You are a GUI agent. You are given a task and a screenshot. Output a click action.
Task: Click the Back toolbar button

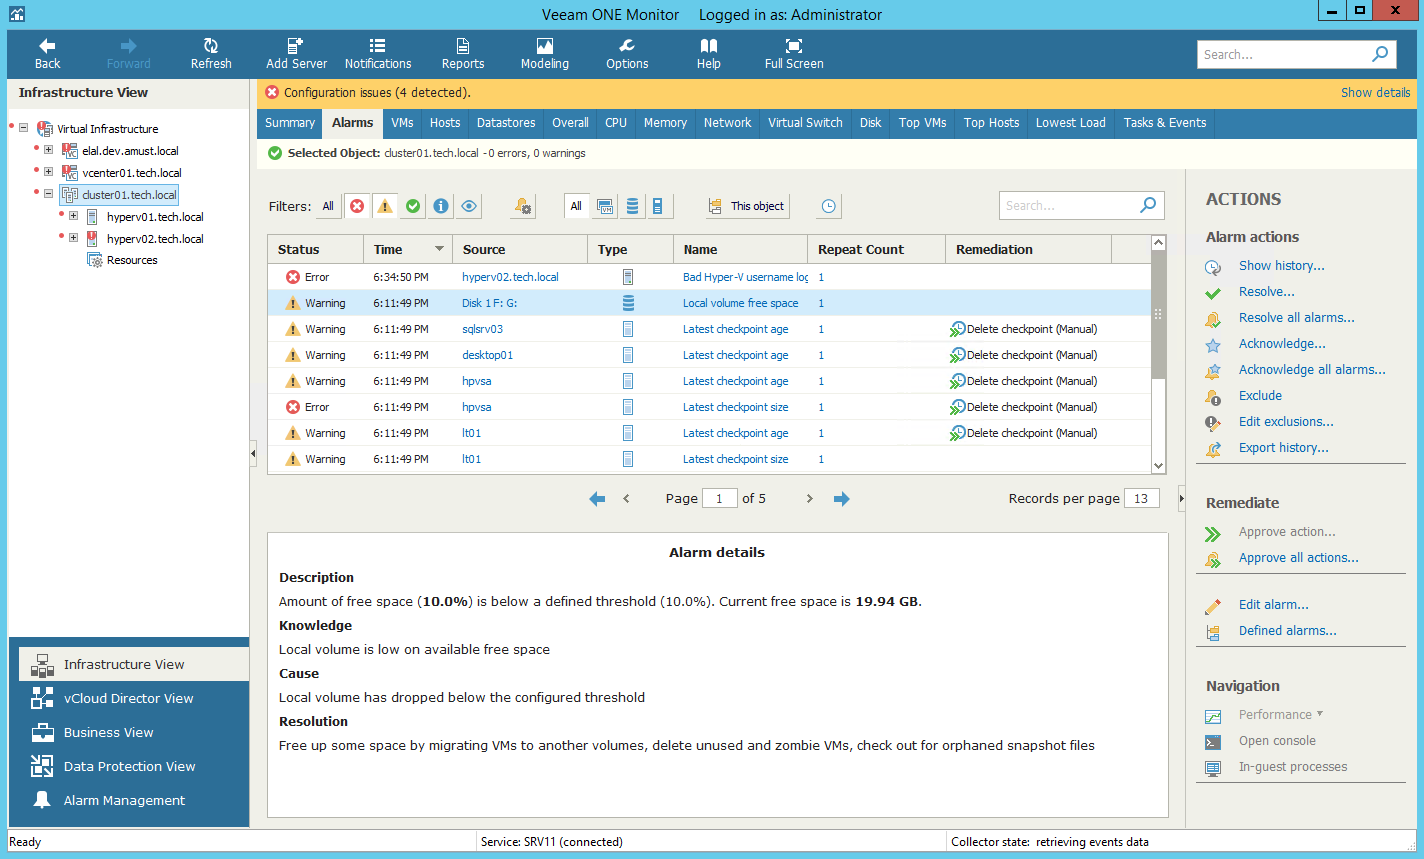click(47, 54)
